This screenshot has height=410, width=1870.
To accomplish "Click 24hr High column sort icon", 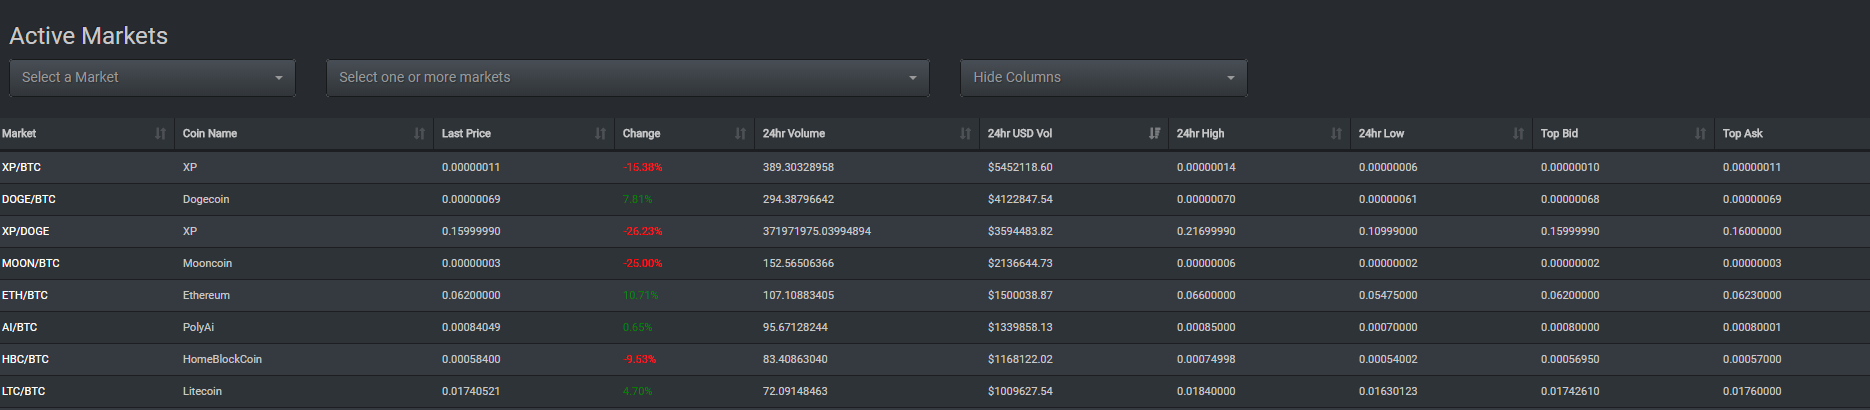I will [x=1336, y=134].
